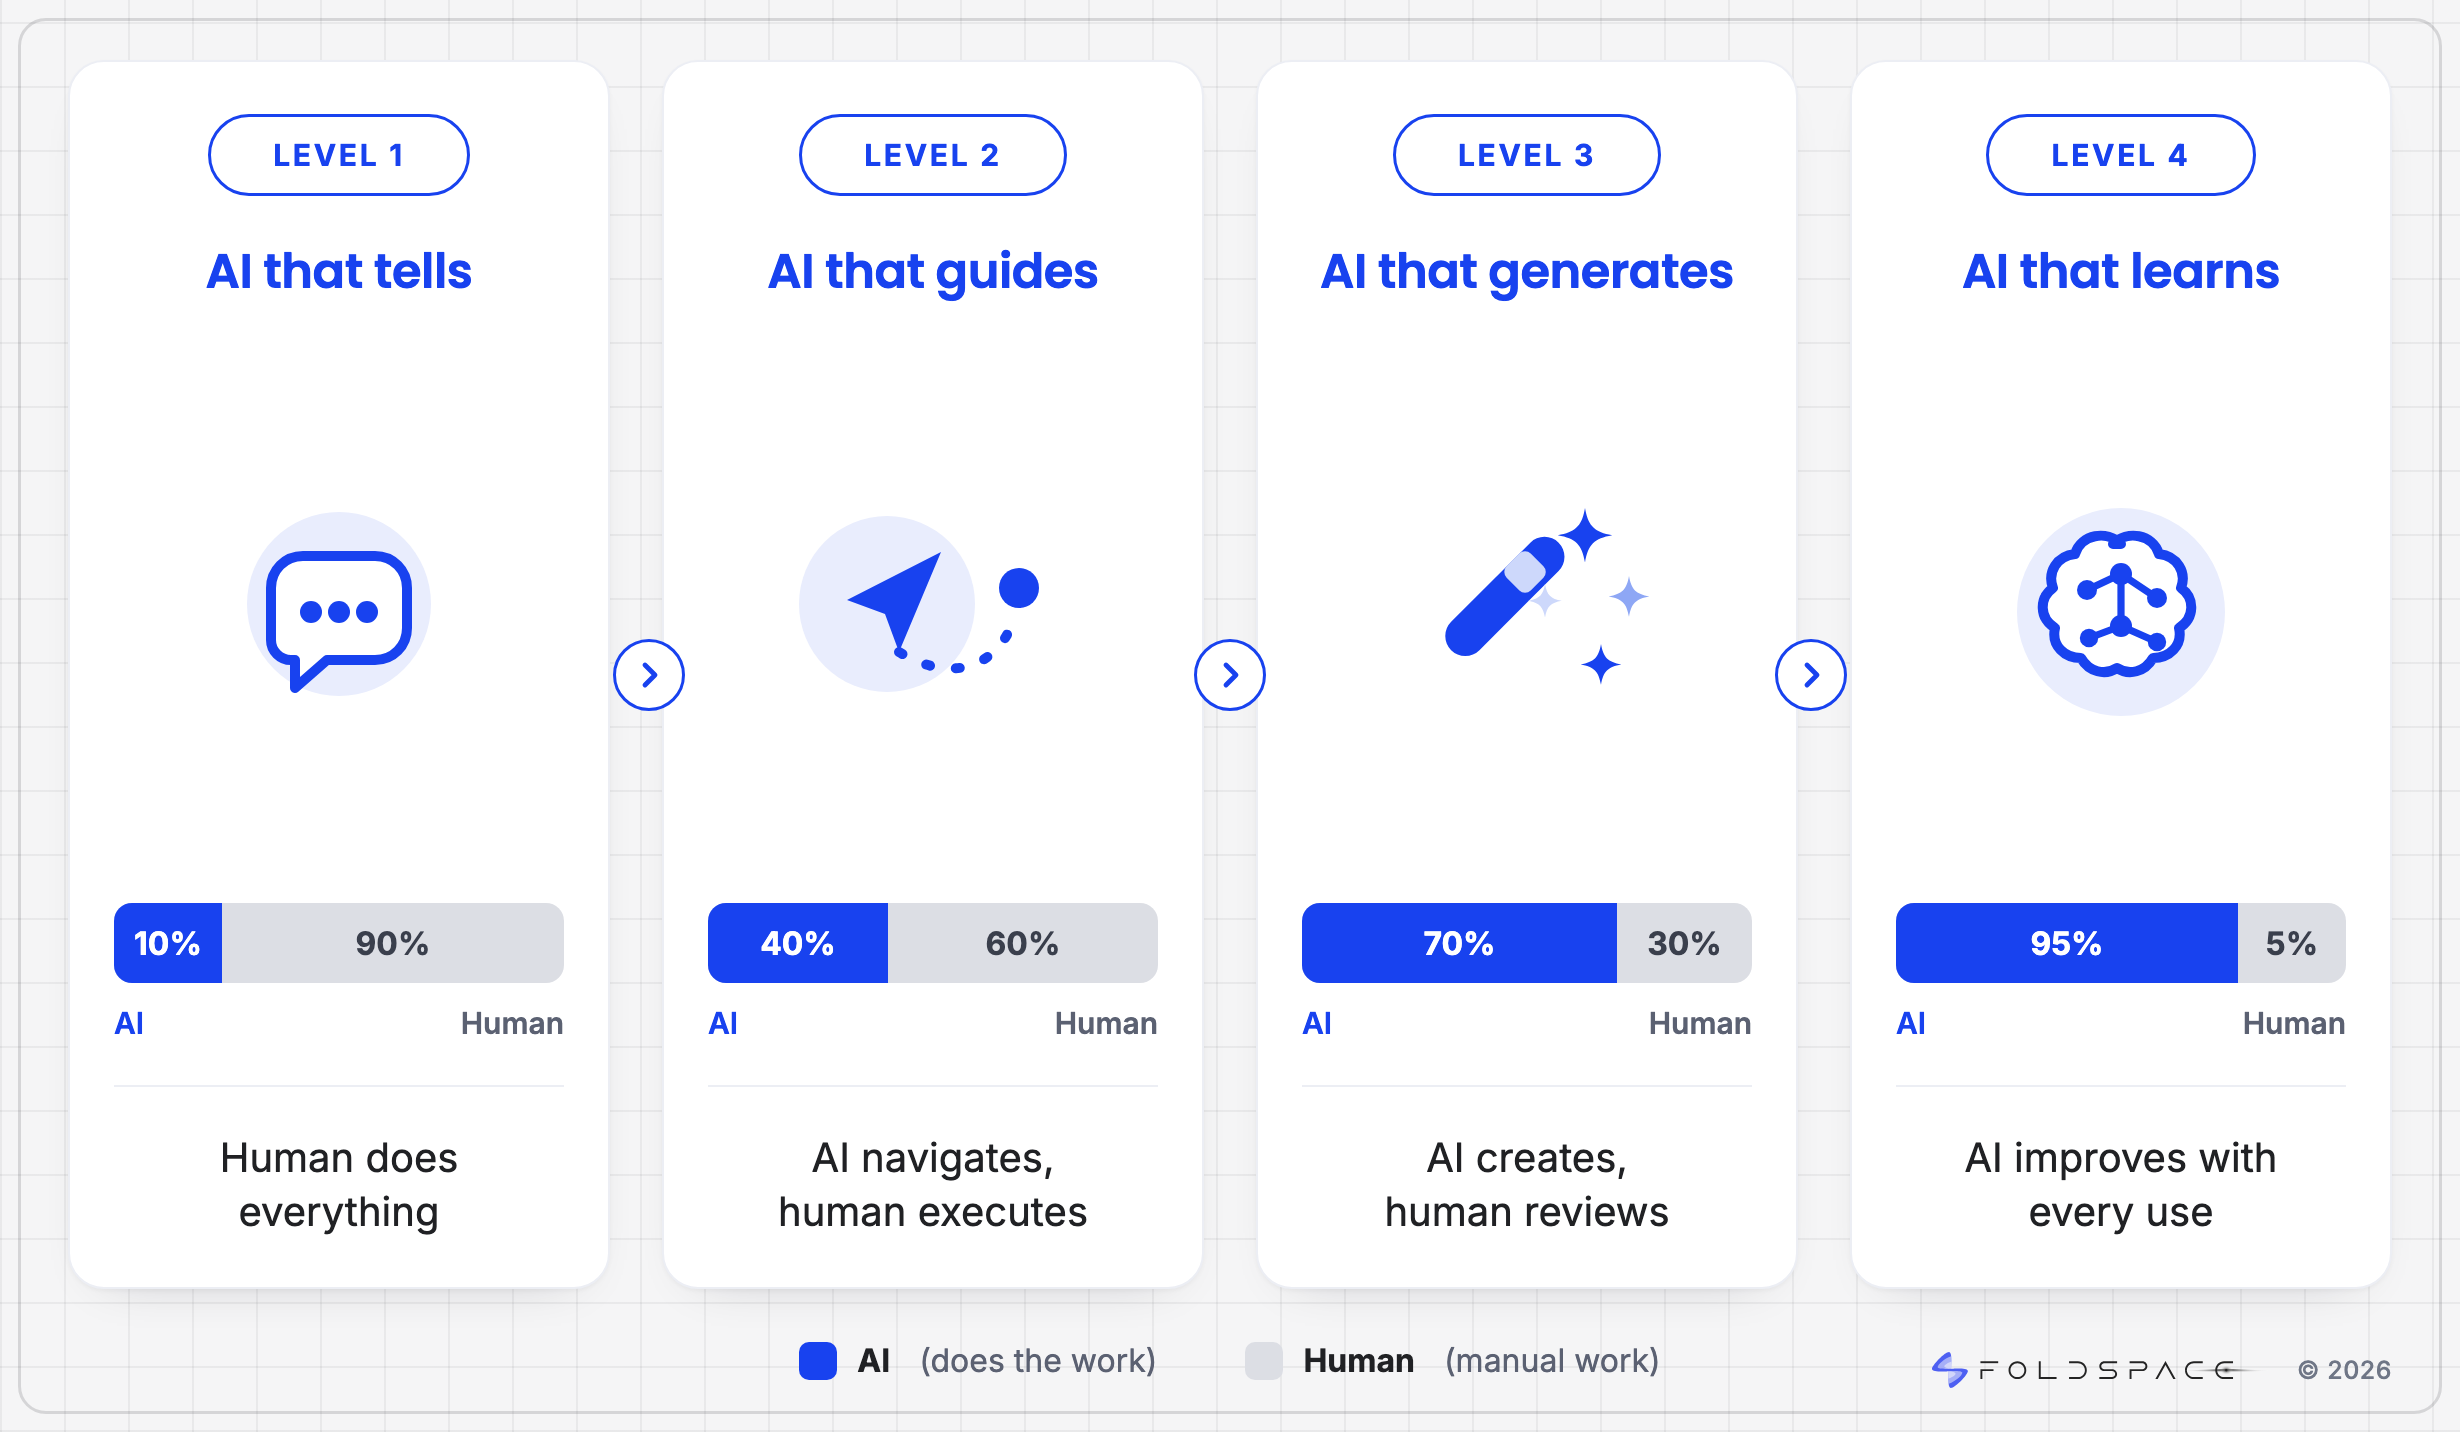Click the 70% AI segment of Level 3 bar
Screen dimensions: 2460x1432
1459,943
